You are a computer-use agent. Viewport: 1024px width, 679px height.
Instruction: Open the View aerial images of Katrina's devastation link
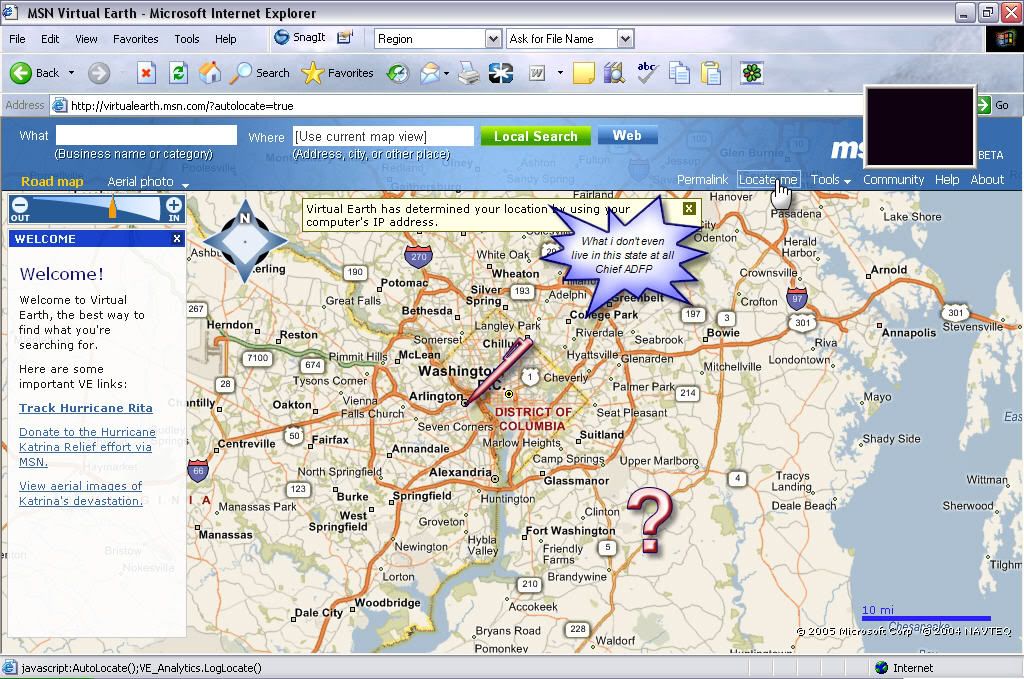point(81,494)
